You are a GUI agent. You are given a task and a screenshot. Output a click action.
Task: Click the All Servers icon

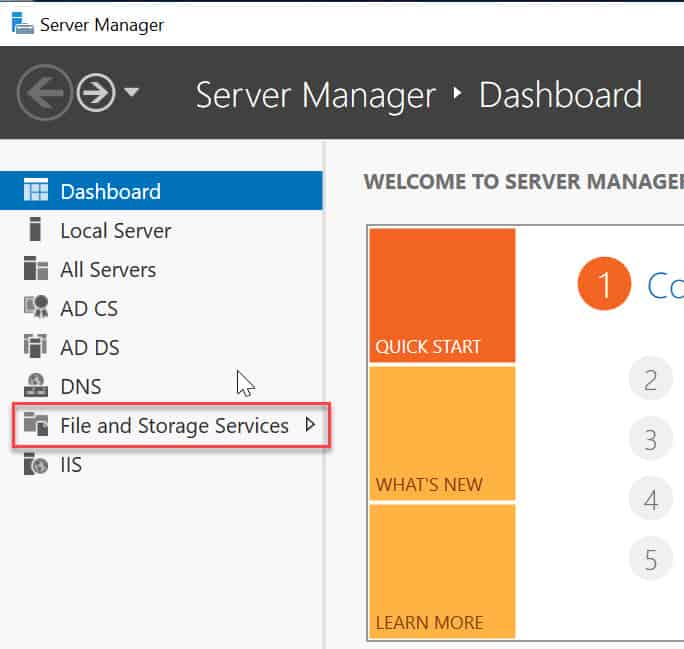[36, 268]
